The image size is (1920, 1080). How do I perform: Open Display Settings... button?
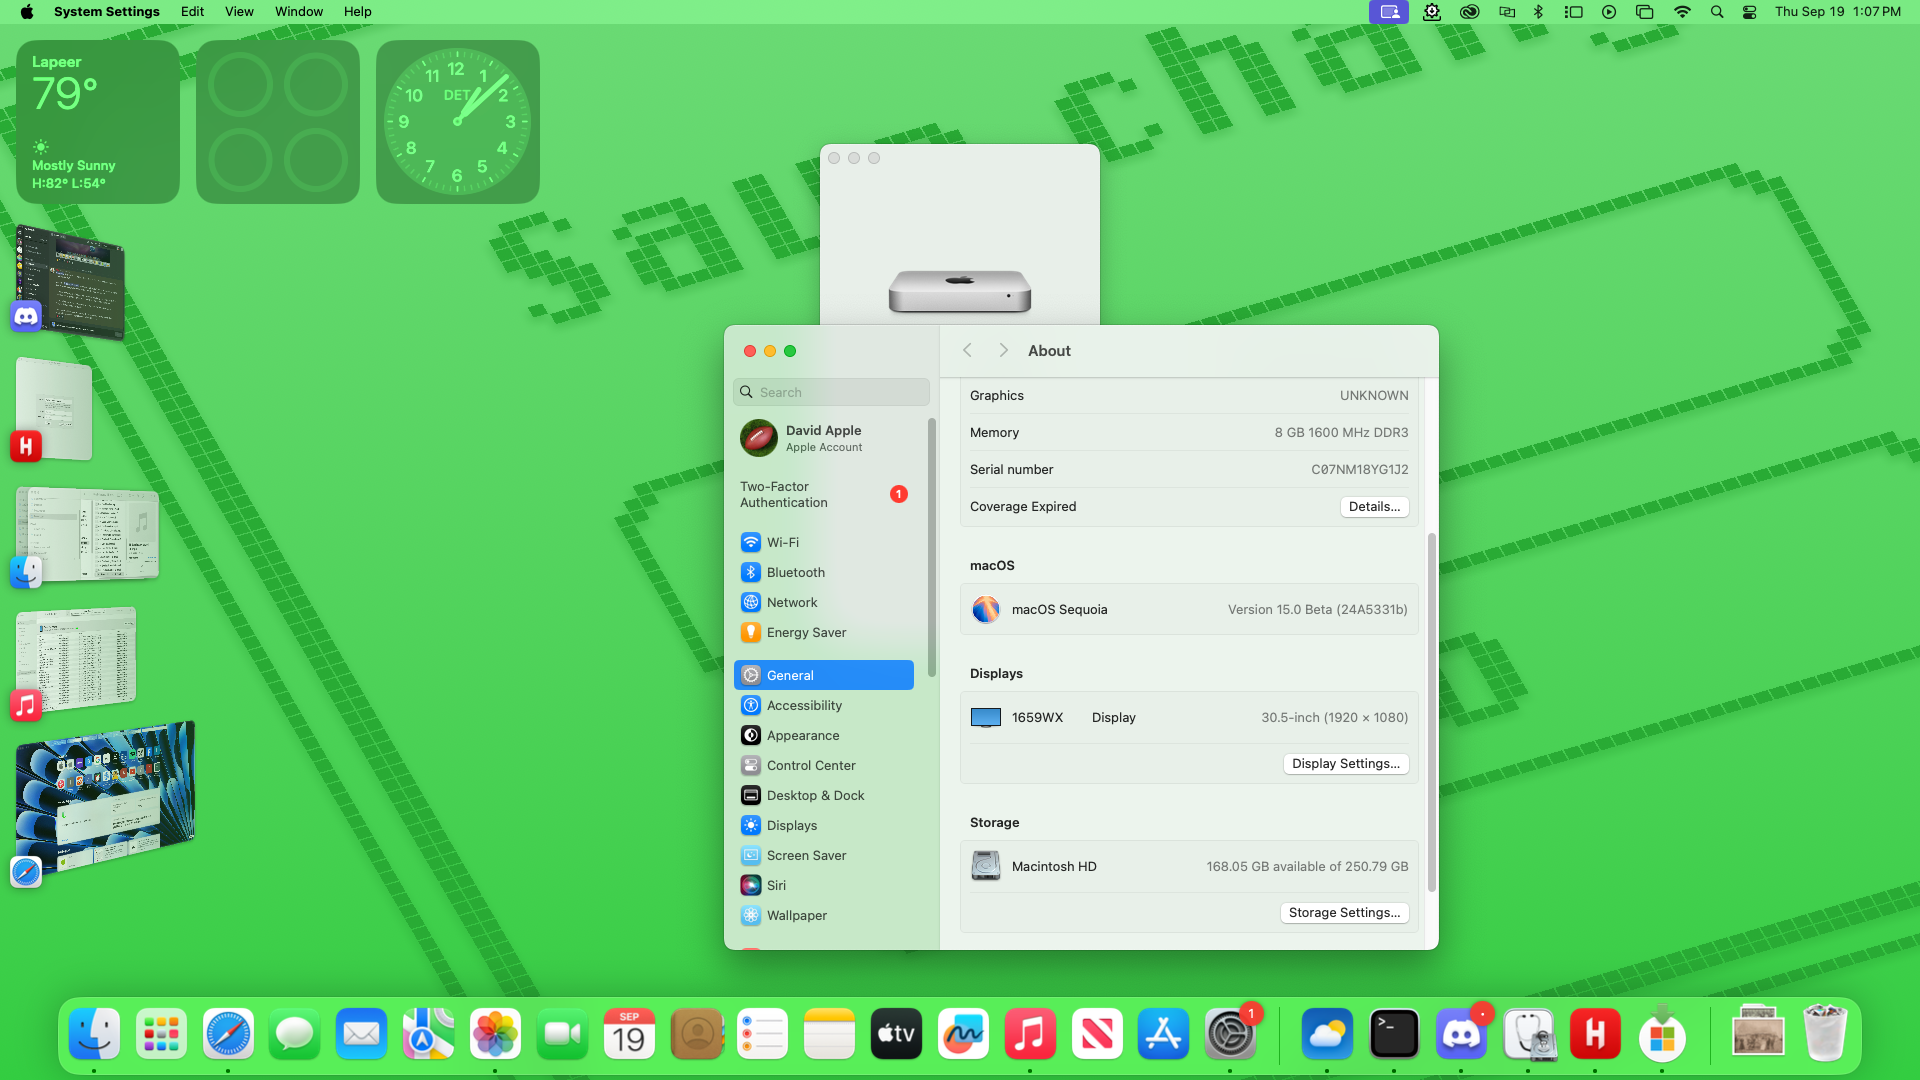(x=1345, y=764)
